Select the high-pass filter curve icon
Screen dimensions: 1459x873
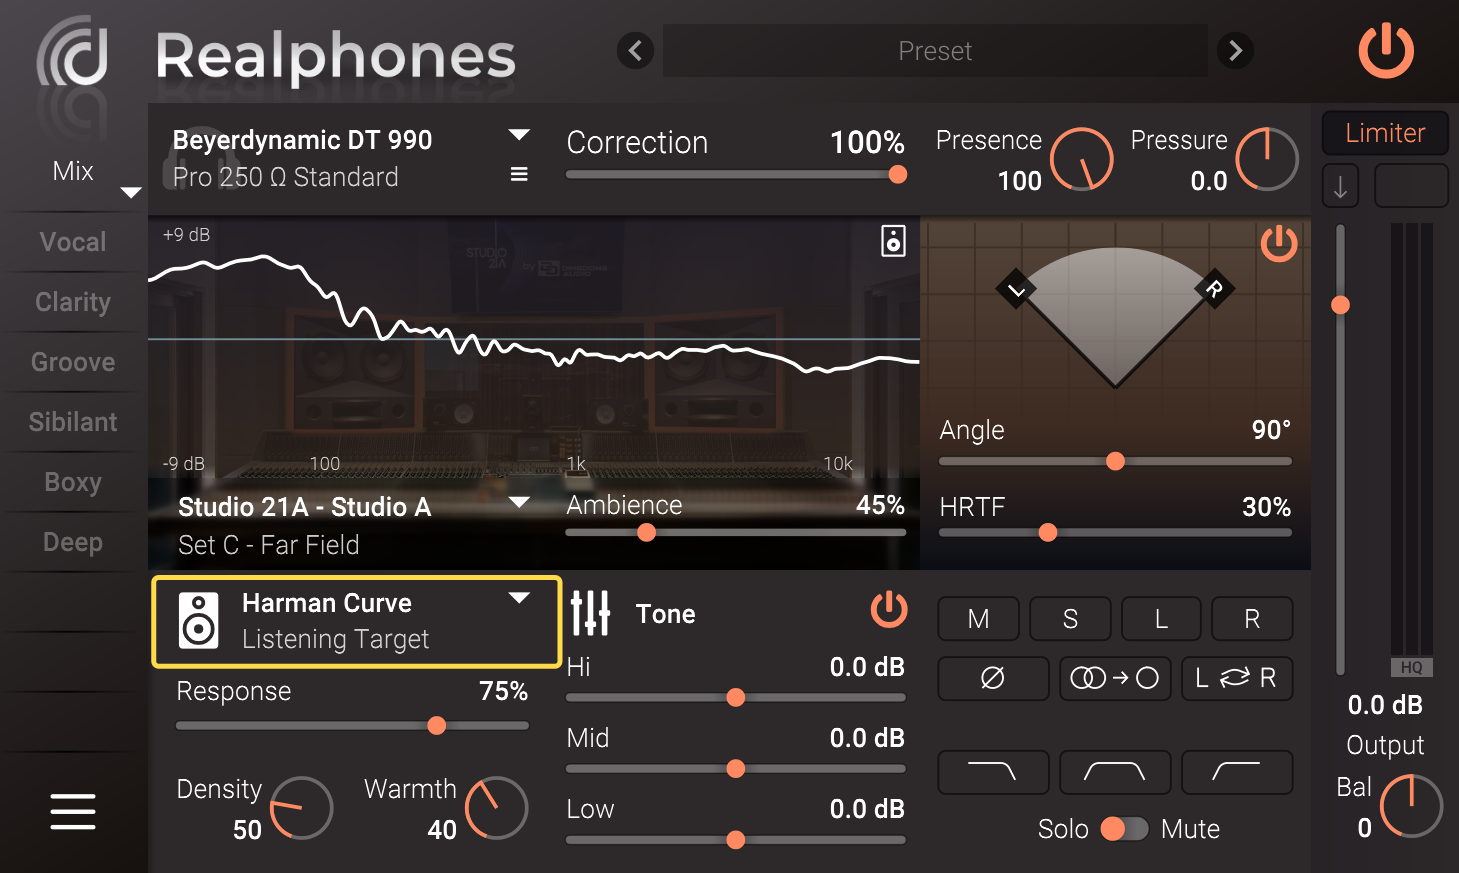click(1237, 772)
